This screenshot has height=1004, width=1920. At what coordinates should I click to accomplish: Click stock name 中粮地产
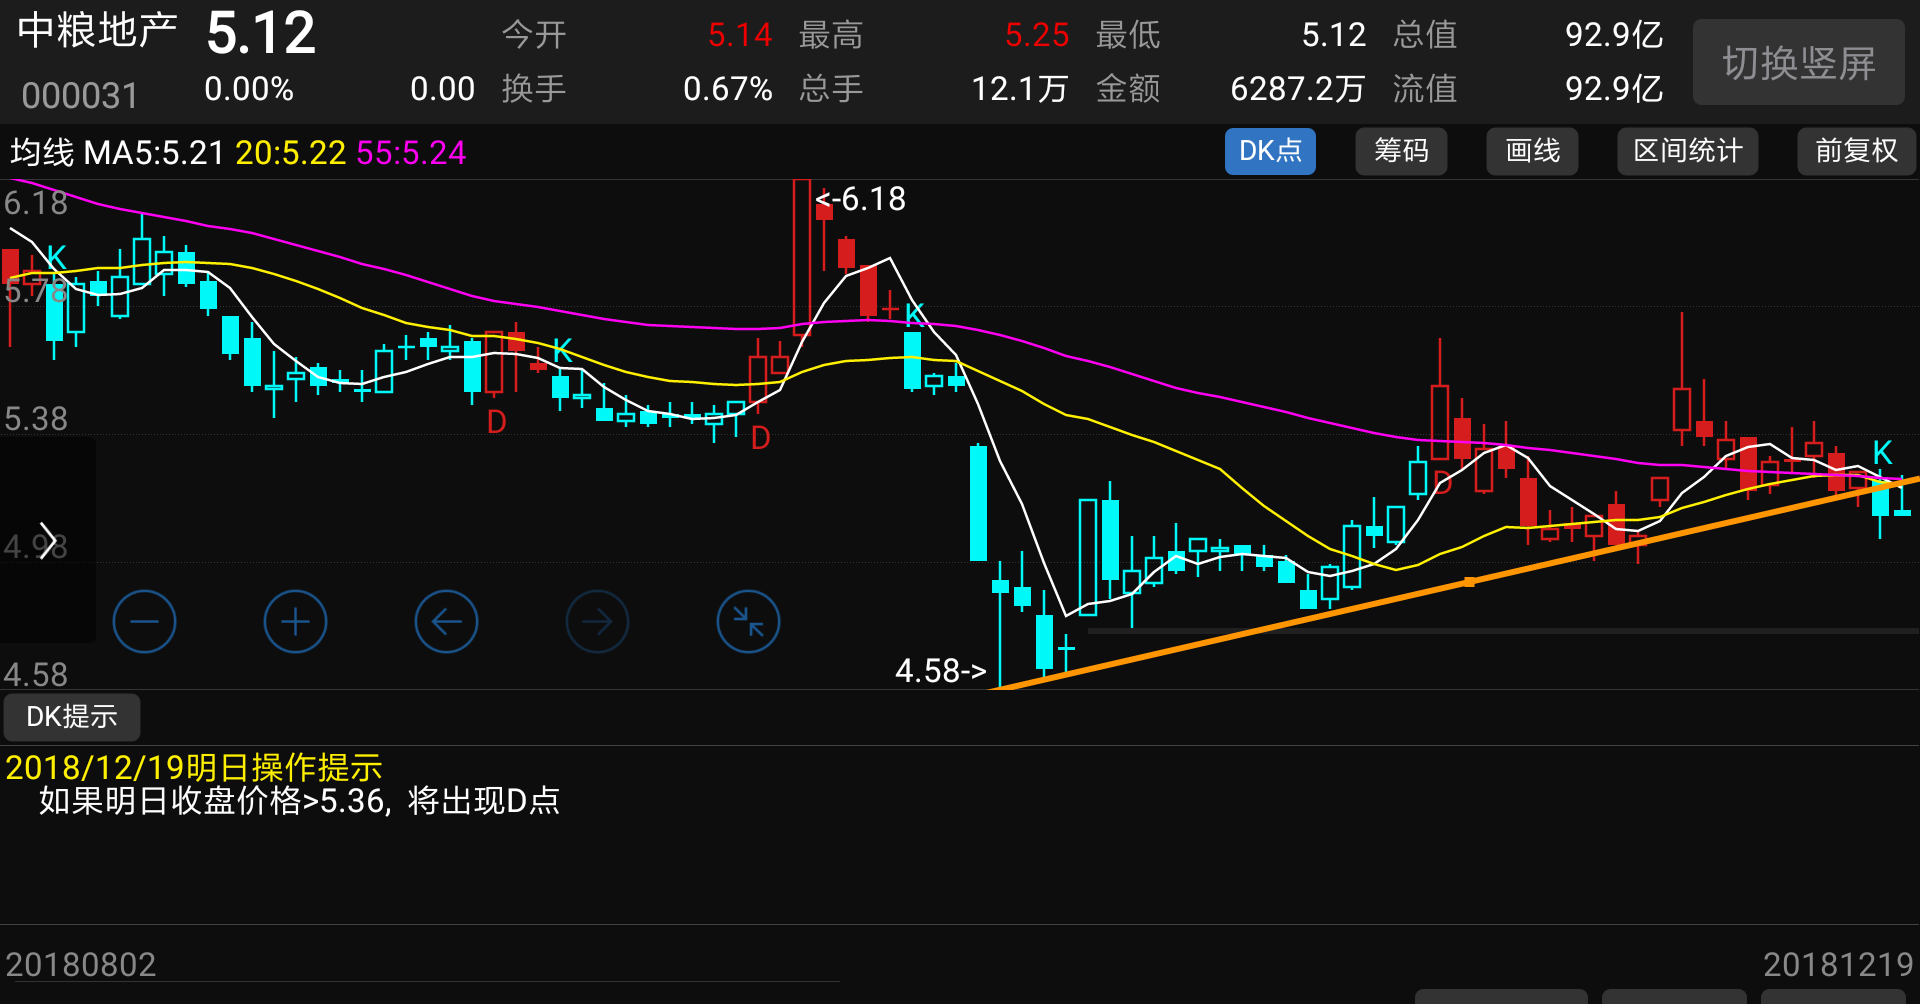[x=98, y=31]
